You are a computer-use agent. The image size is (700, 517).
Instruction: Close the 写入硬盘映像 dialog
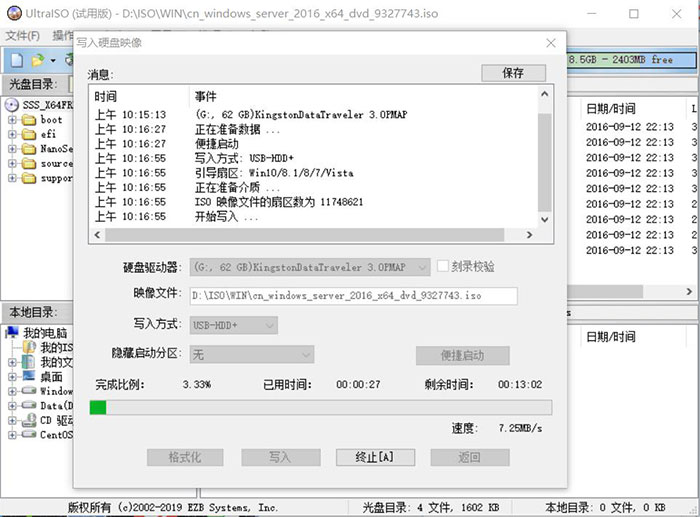tap(551, 43)
